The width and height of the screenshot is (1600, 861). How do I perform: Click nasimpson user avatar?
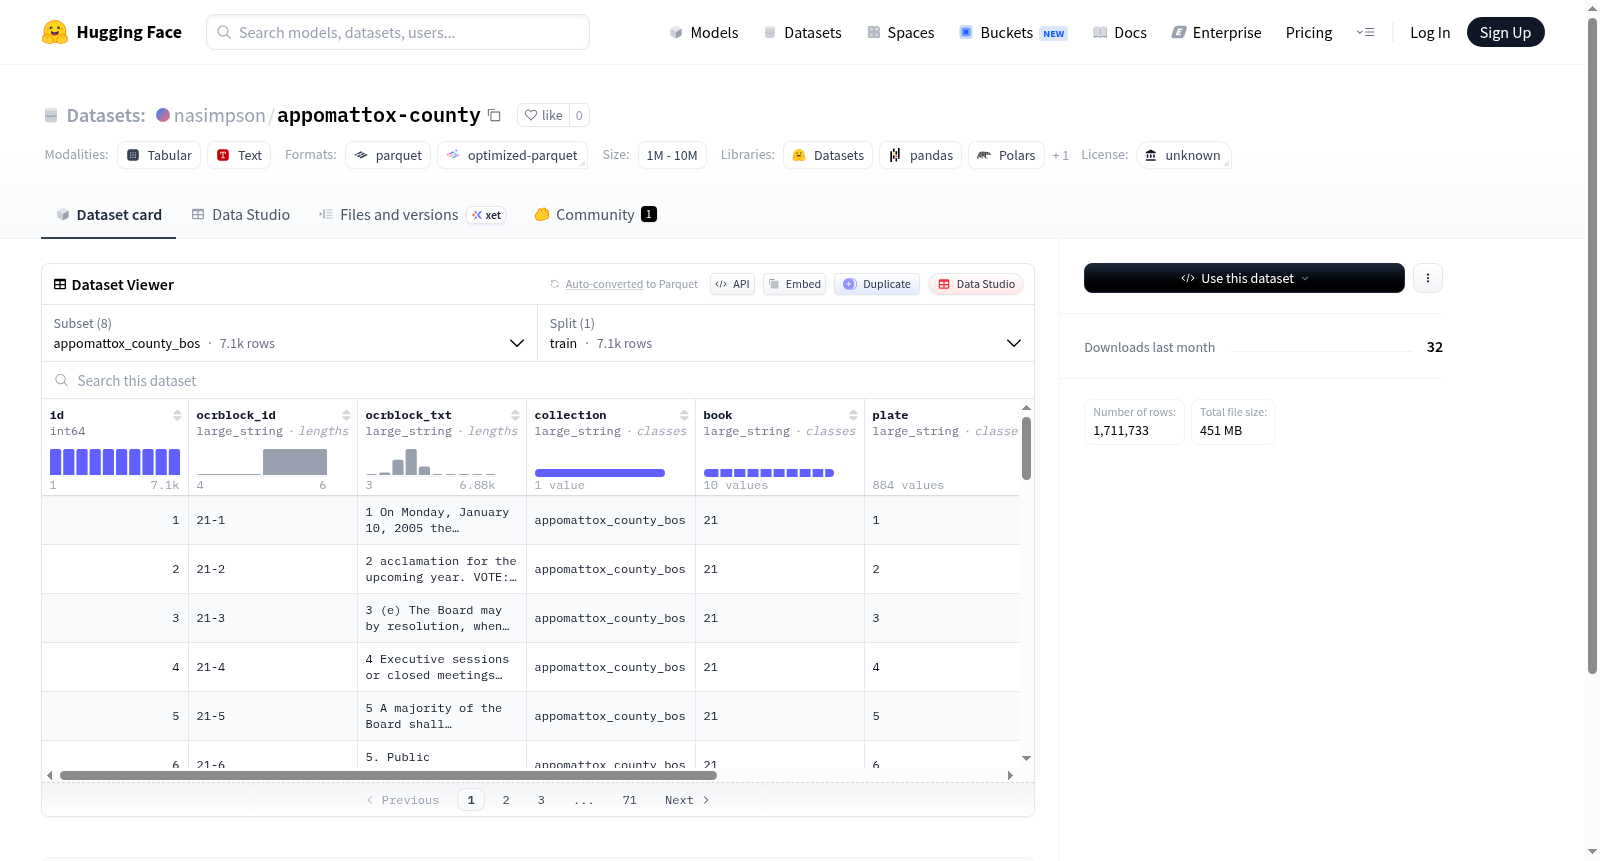(x=163, y=115)
